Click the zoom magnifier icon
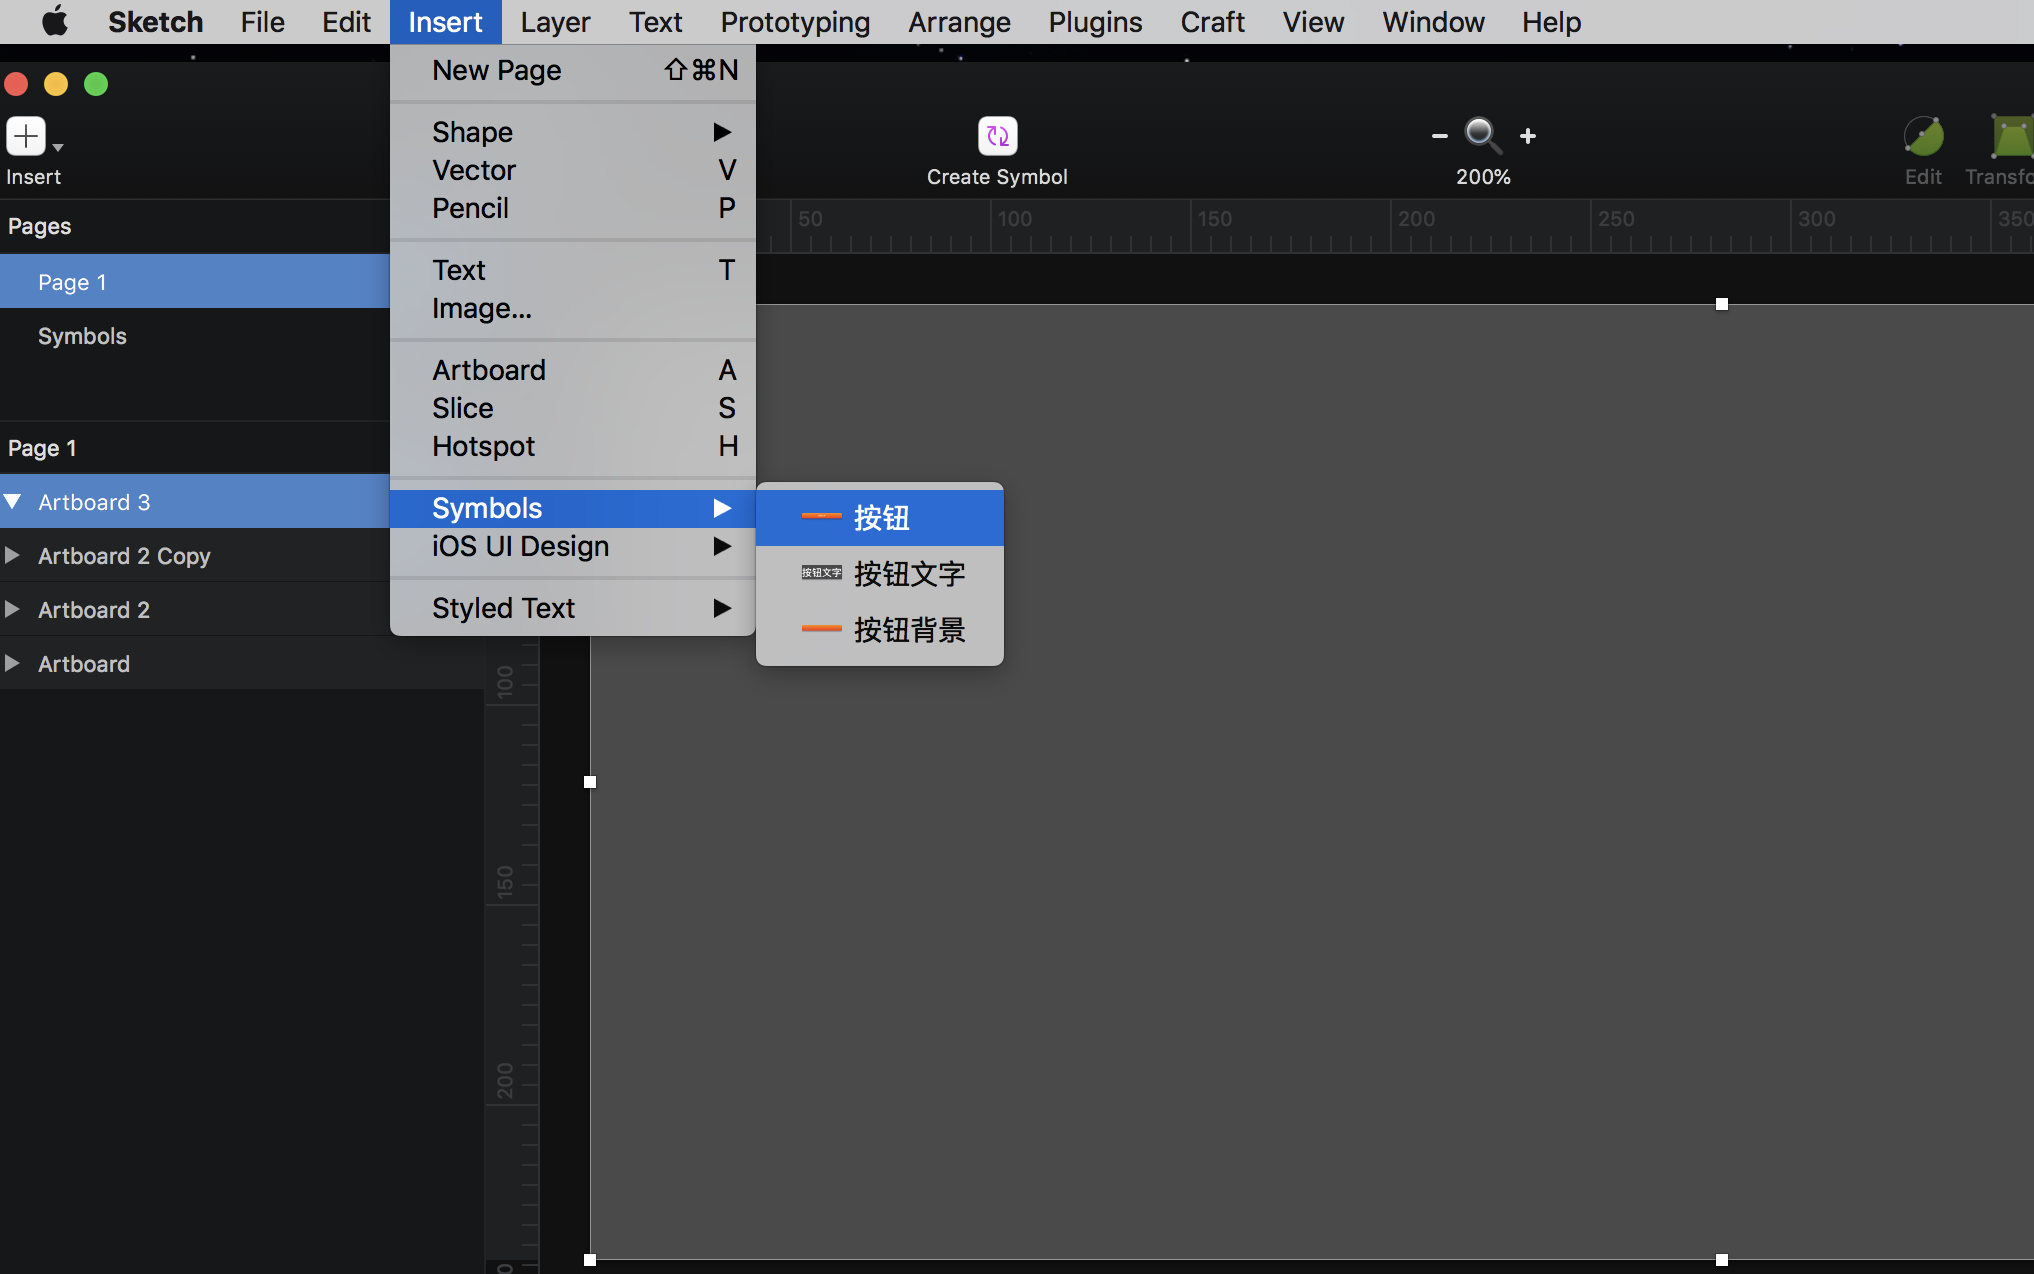 pyautogui.click(x=1482, y=135)
